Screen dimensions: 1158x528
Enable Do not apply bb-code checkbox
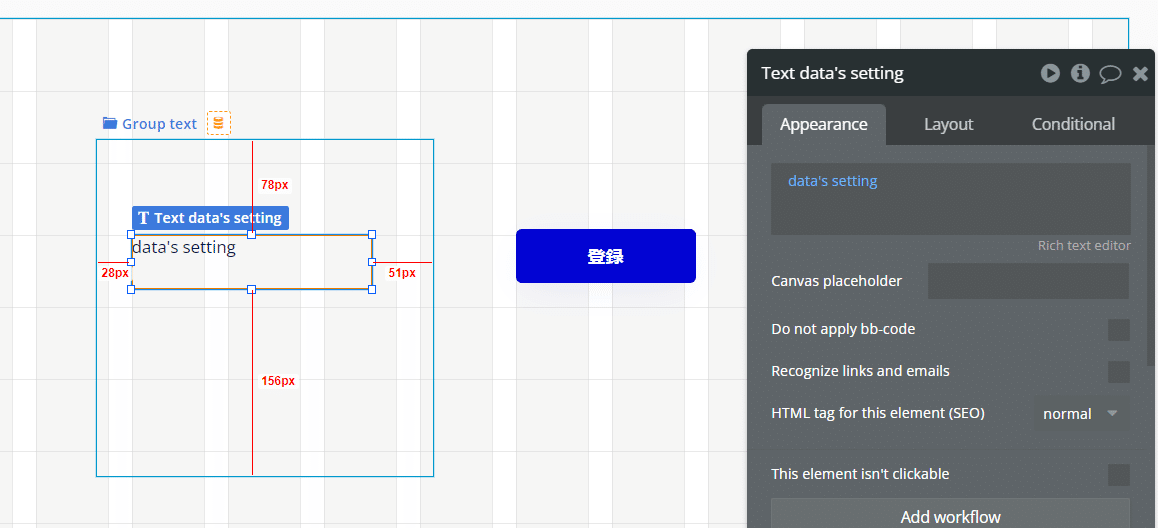coord(1118,329)
